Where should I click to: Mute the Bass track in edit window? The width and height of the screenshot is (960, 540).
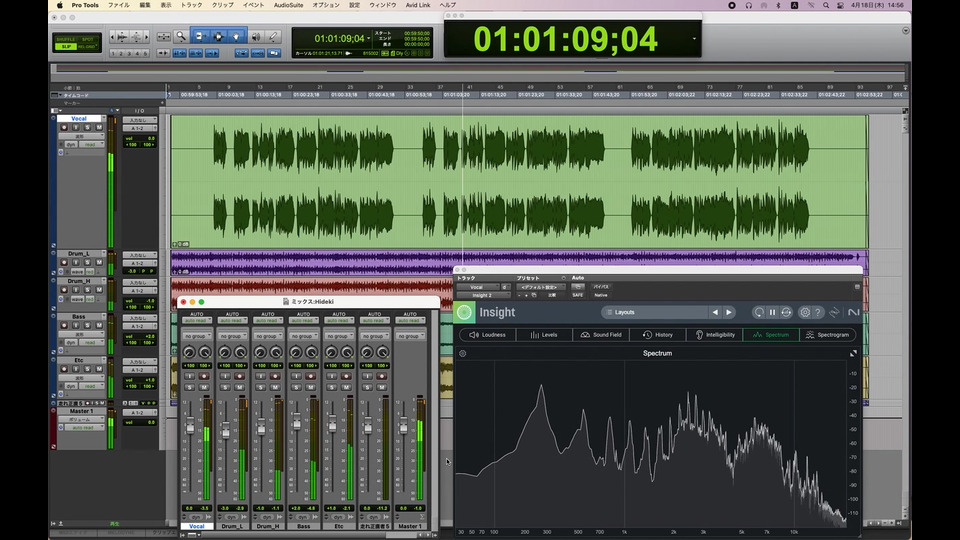[99, 325]
